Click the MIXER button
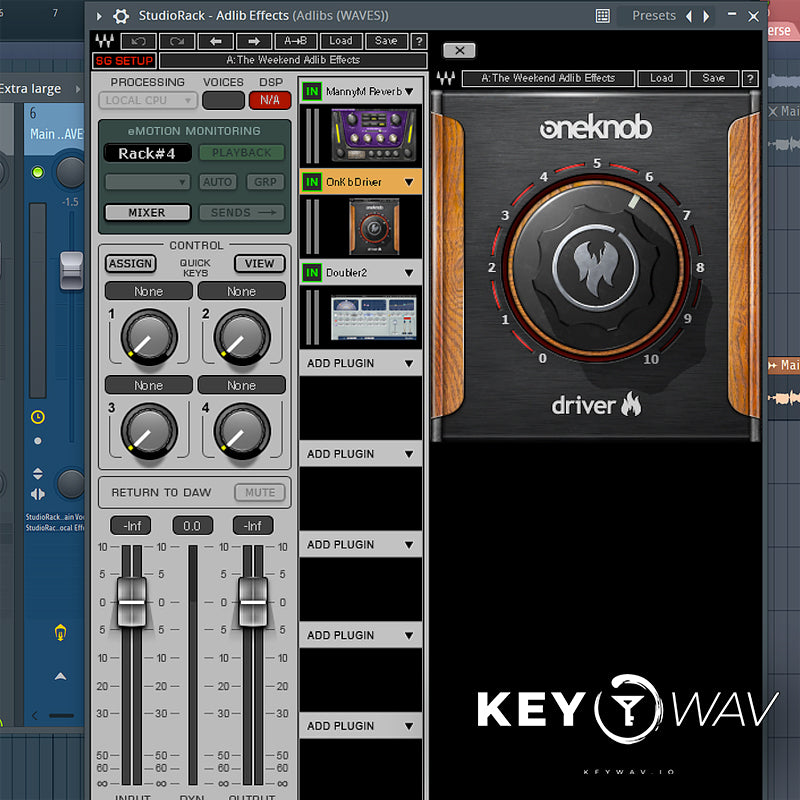The image size is (800, 800). click(147, 212)
